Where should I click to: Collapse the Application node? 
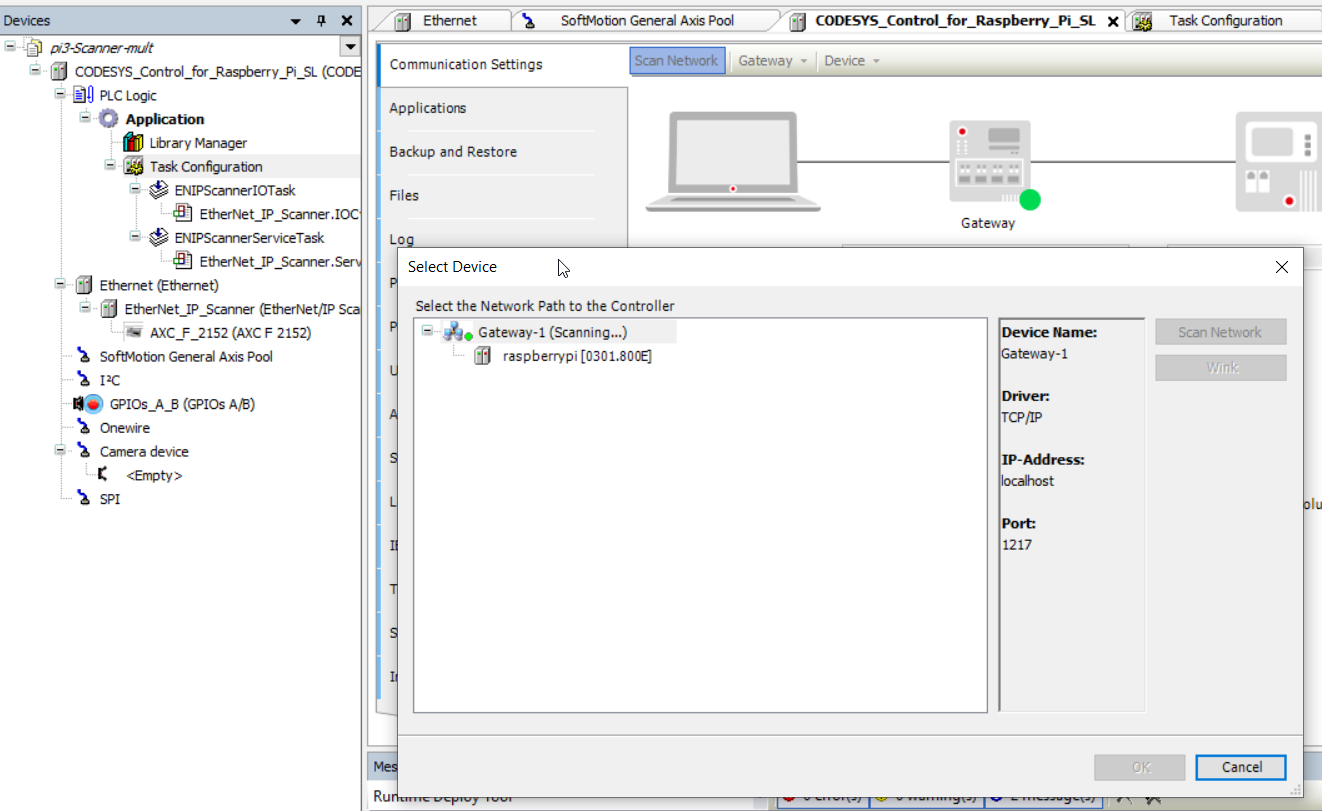pos(85,118)
